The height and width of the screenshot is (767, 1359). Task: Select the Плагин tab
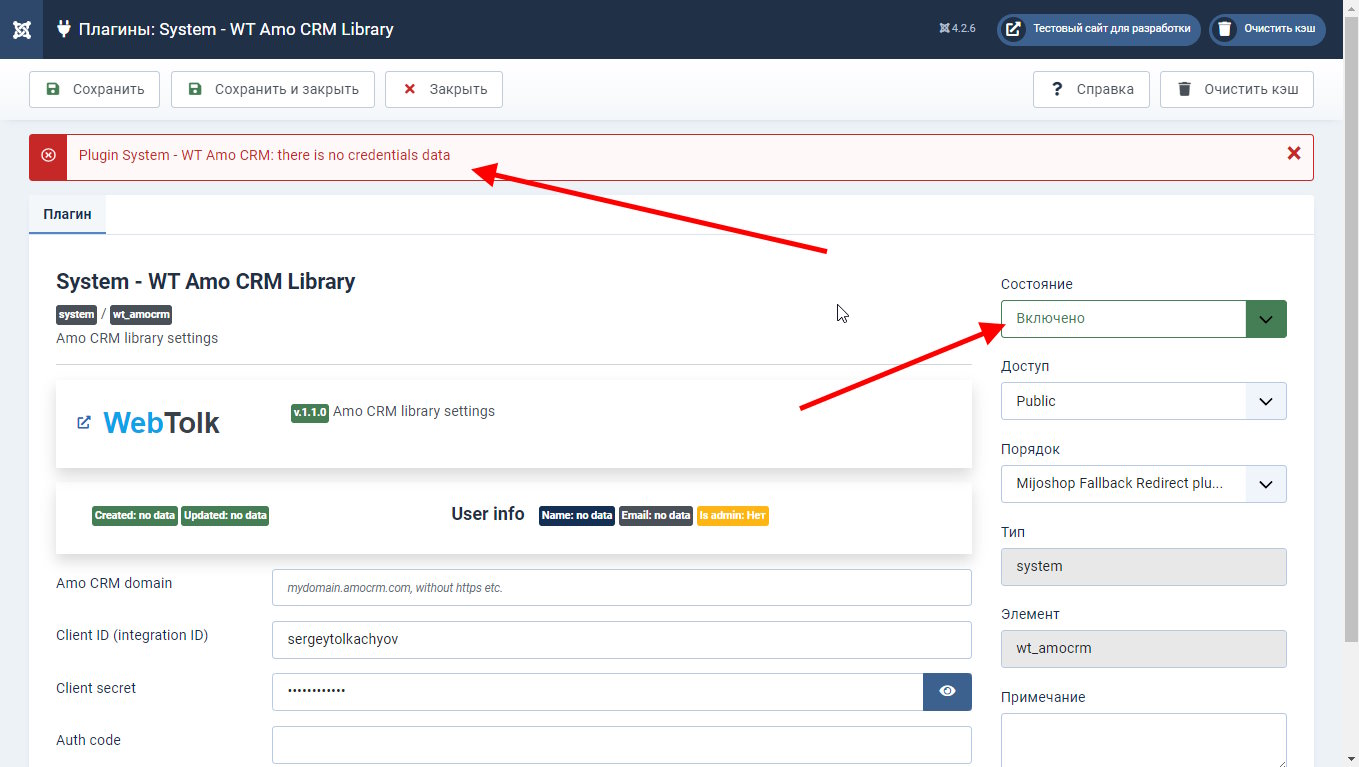67,214
